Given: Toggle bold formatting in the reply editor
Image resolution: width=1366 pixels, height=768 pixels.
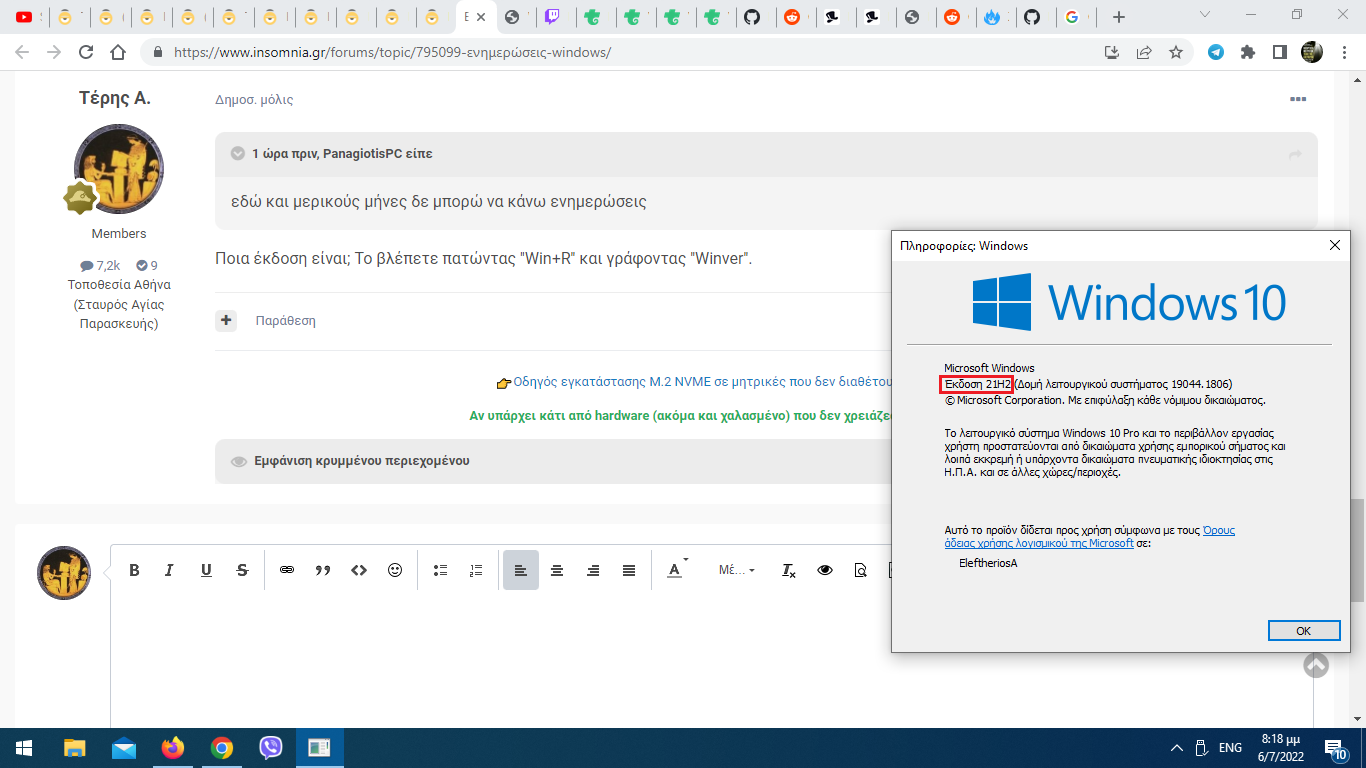Looking at the screenshot, I should [x=134, y=570].
